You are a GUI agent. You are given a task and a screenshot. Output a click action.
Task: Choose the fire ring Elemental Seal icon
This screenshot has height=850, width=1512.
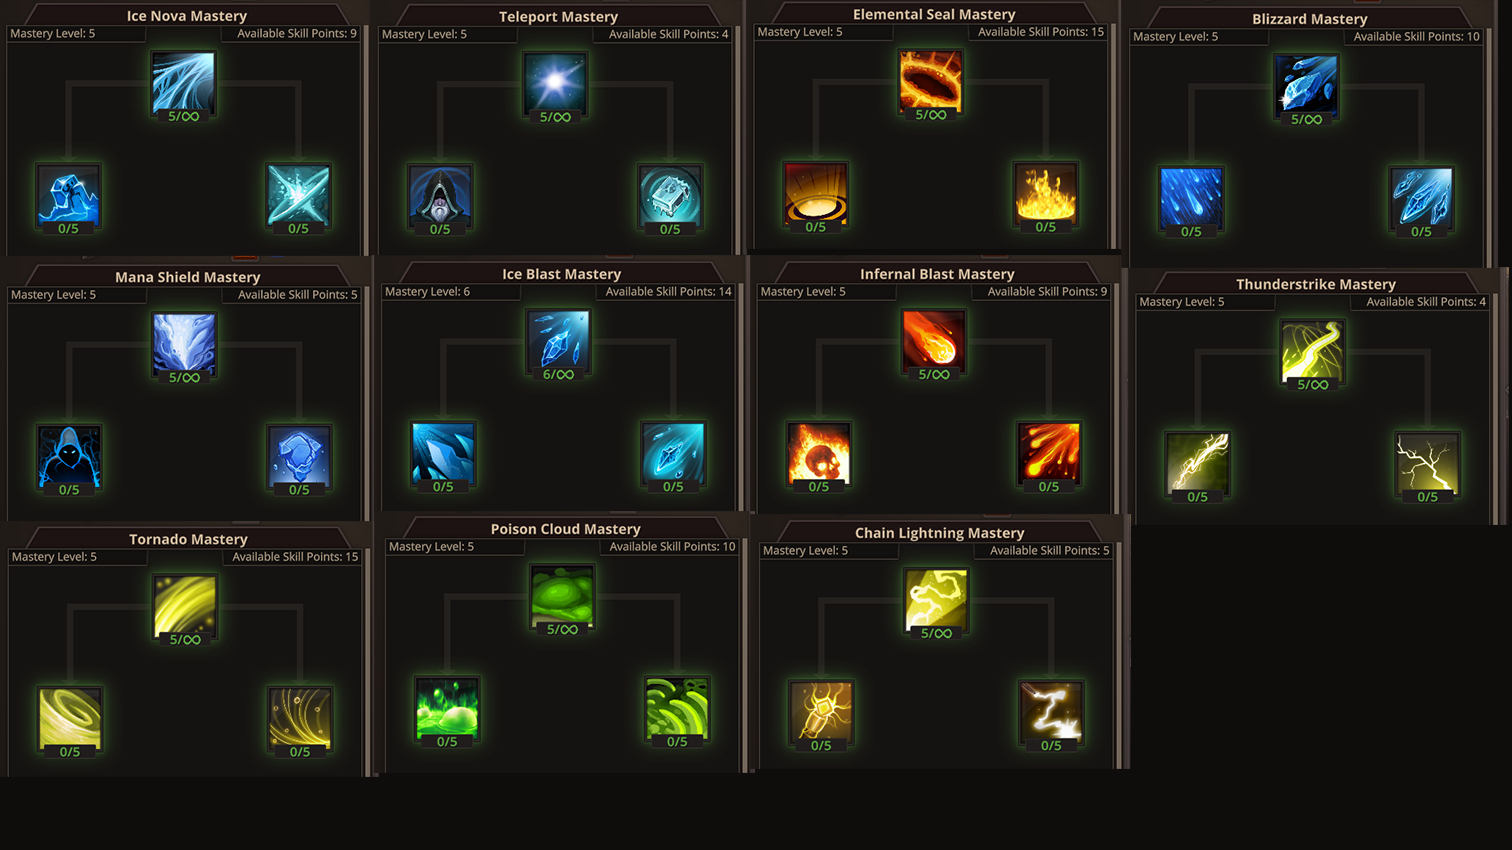(930, 79)
